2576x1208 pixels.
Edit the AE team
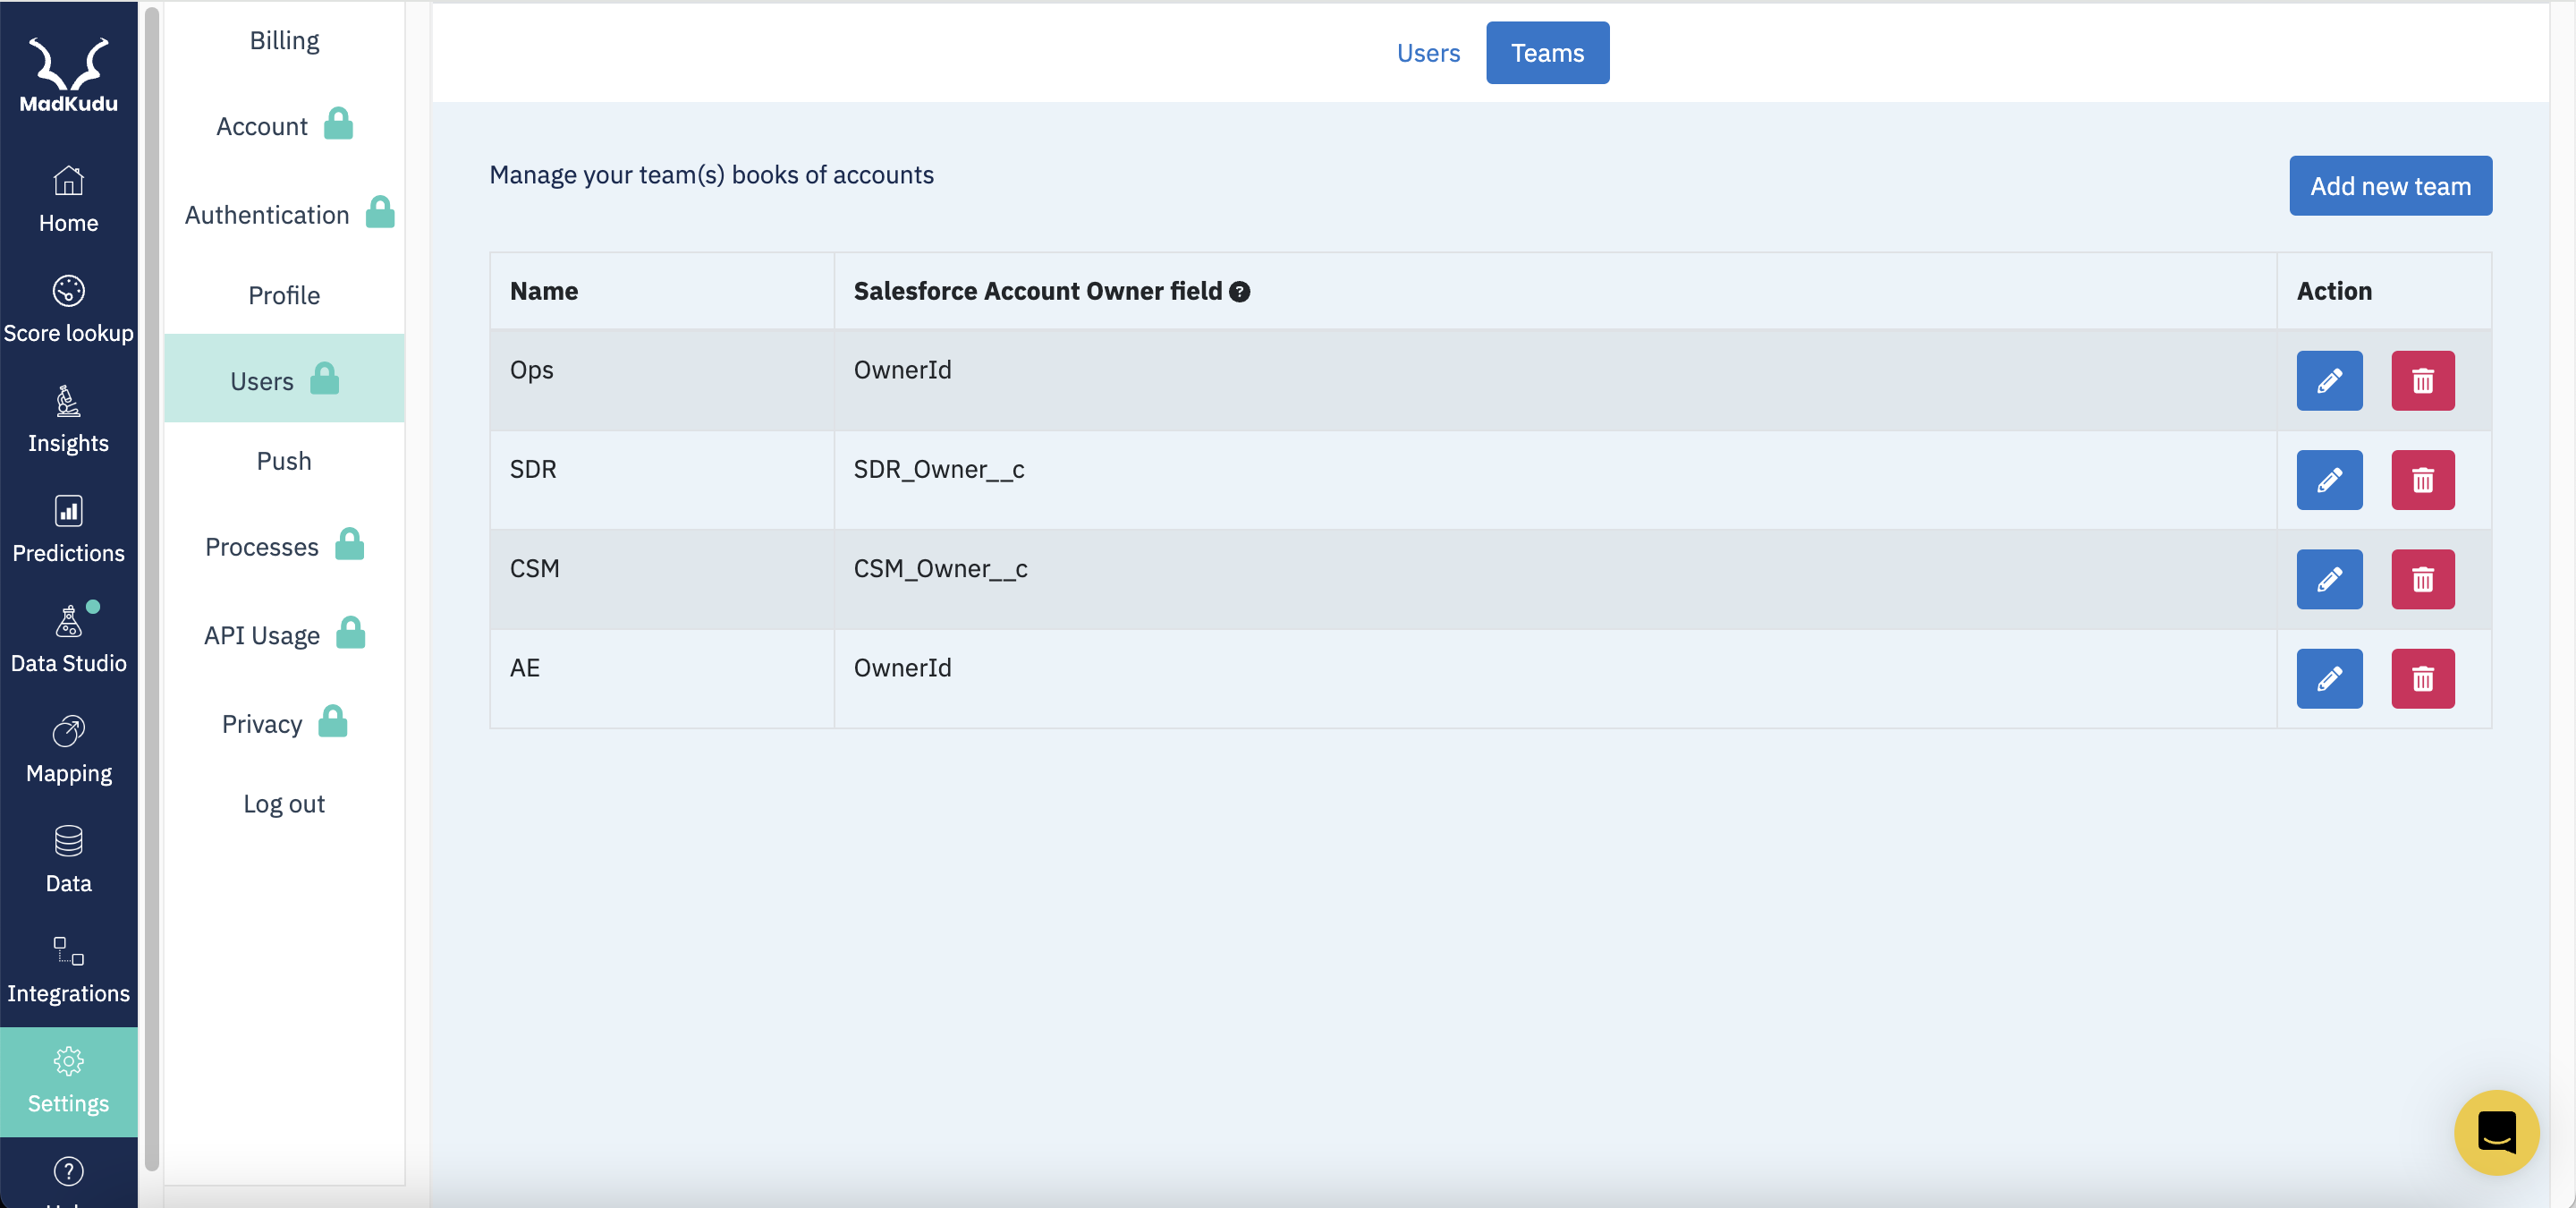pyautogui.click(x=2329, y=679)
